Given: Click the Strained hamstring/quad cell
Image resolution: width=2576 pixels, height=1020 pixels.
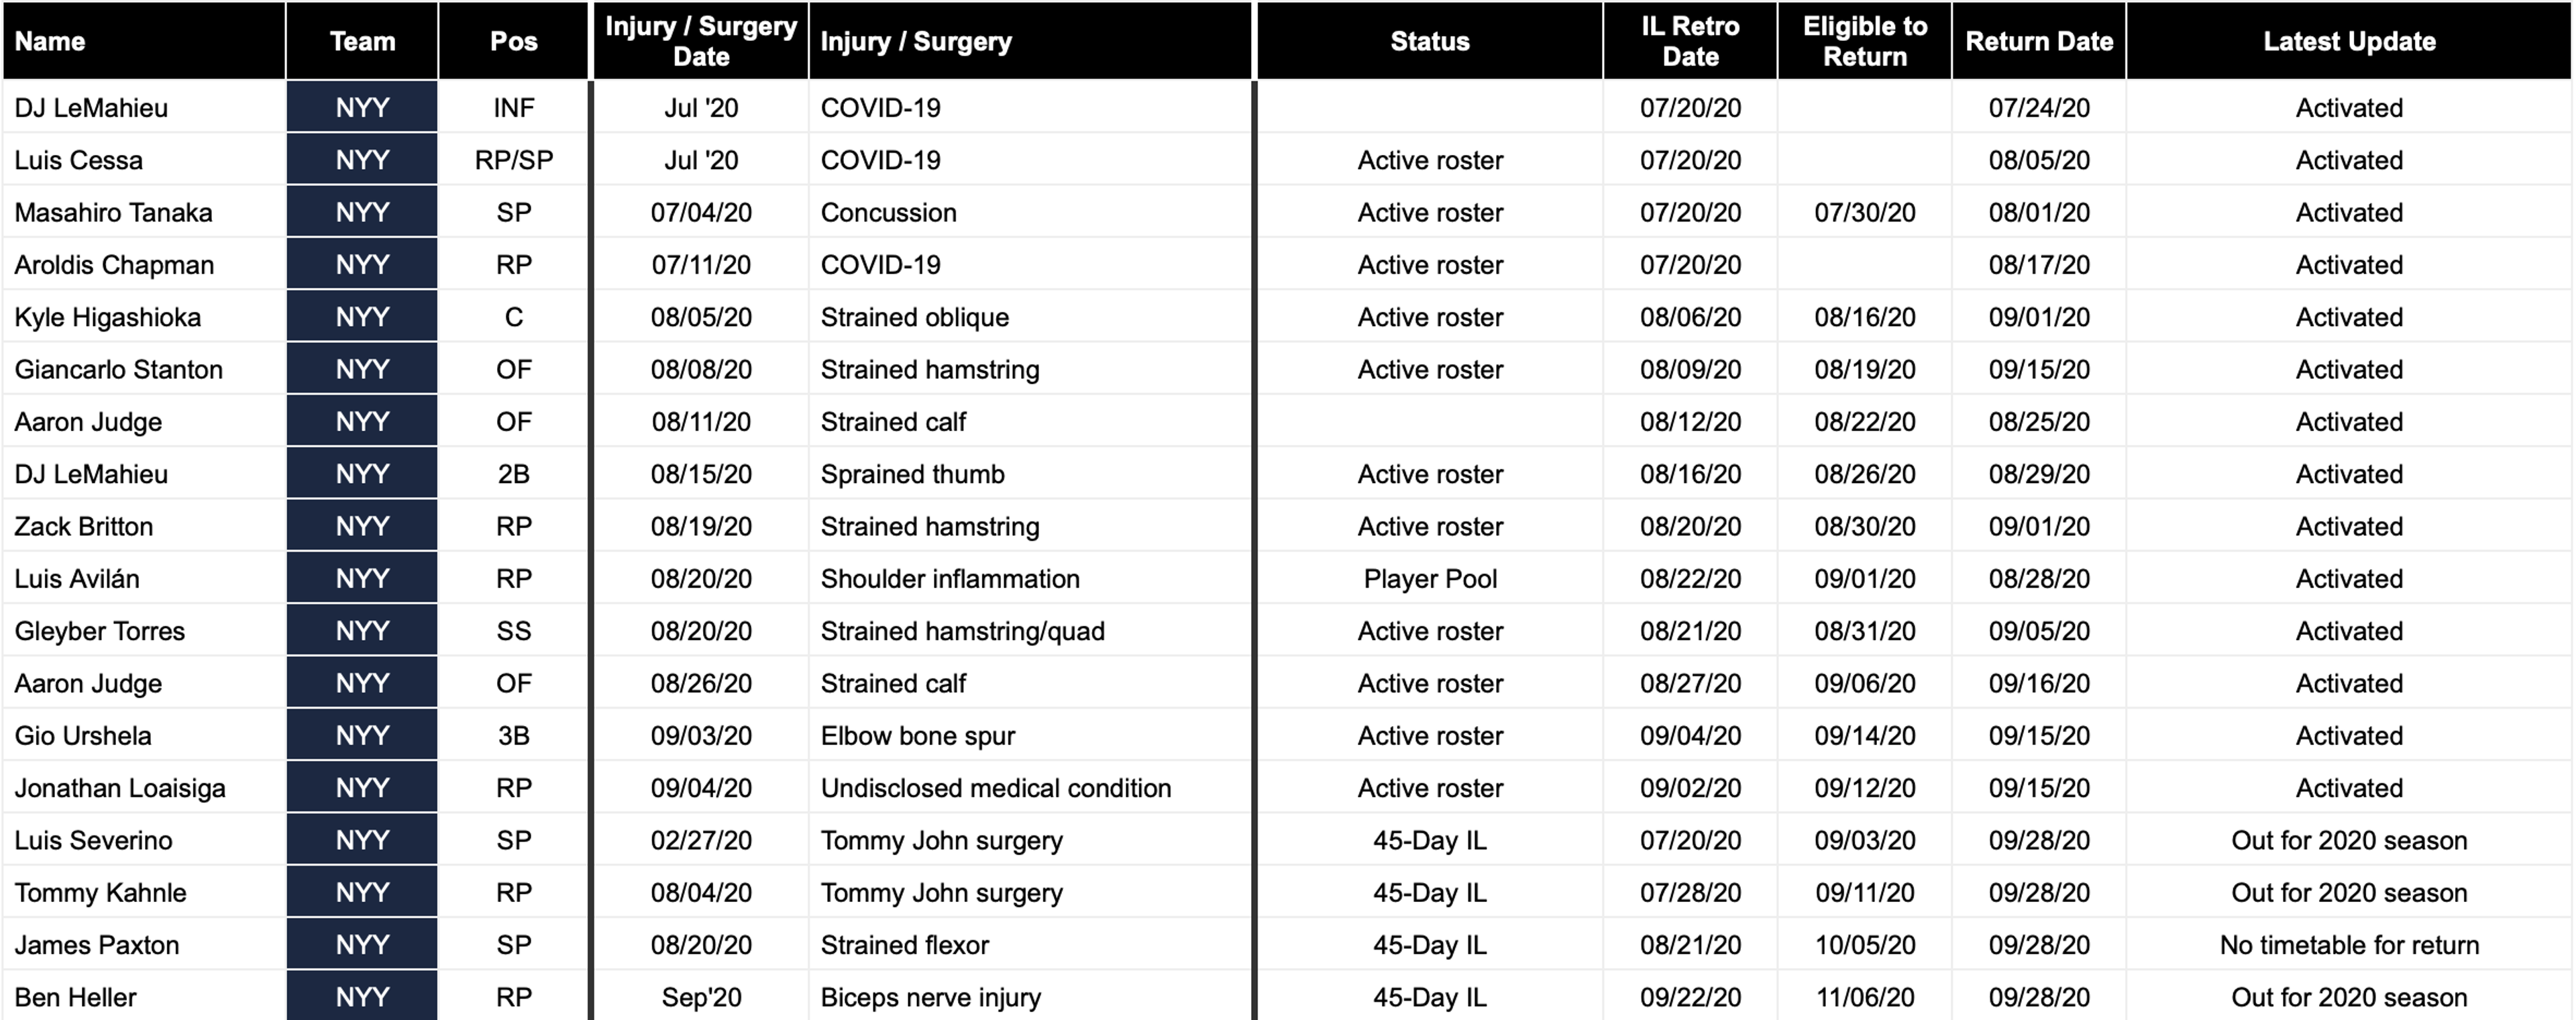Looking at the screenshot, I should click(1030, 631).
